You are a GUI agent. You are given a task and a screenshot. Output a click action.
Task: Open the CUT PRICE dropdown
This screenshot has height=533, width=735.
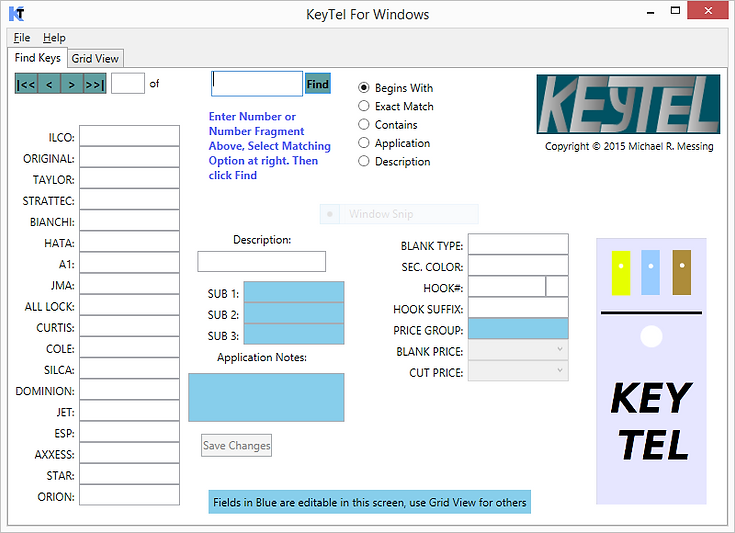tap(518, 371)
